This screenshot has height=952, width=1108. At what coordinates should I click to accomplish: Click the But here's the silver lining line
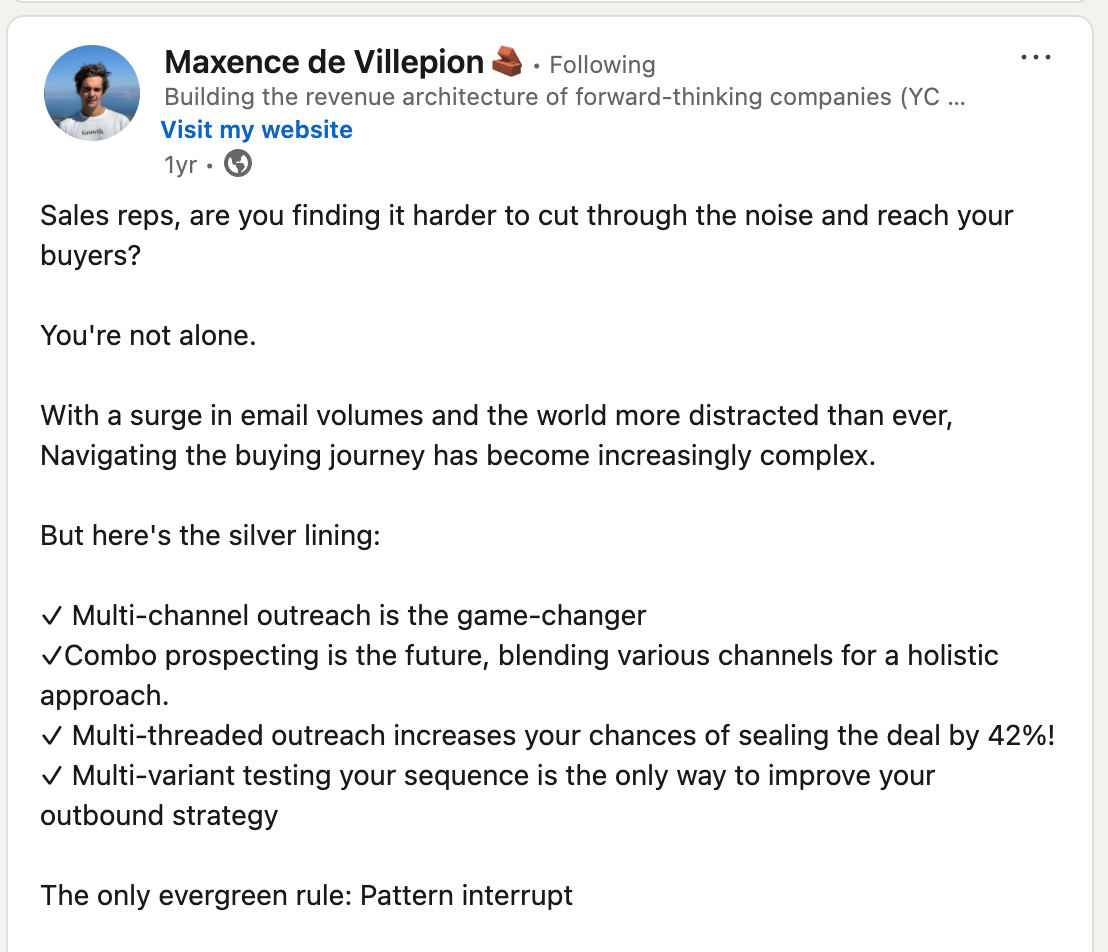(210, 536)
